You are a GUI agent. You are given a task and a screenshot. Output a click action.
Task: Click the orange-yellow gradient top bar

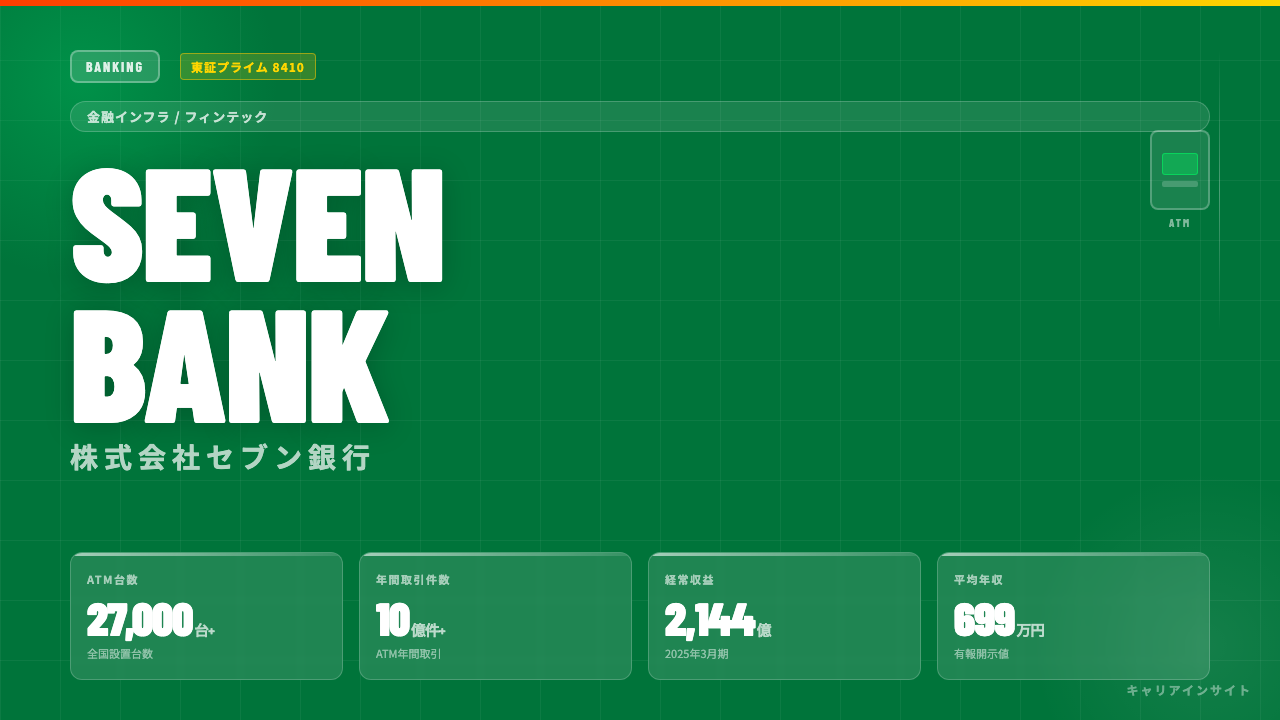pos(640,3)
